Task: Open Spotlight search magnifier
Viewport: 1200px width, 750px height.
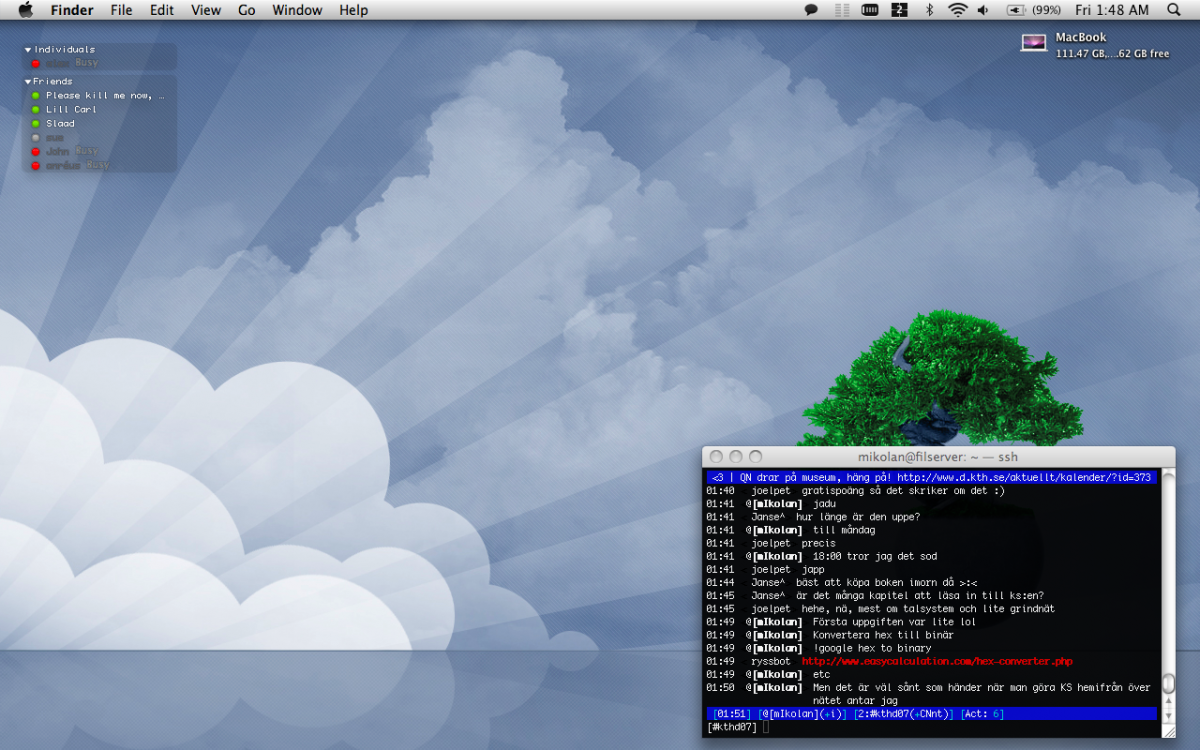Action: [1173, 10]
